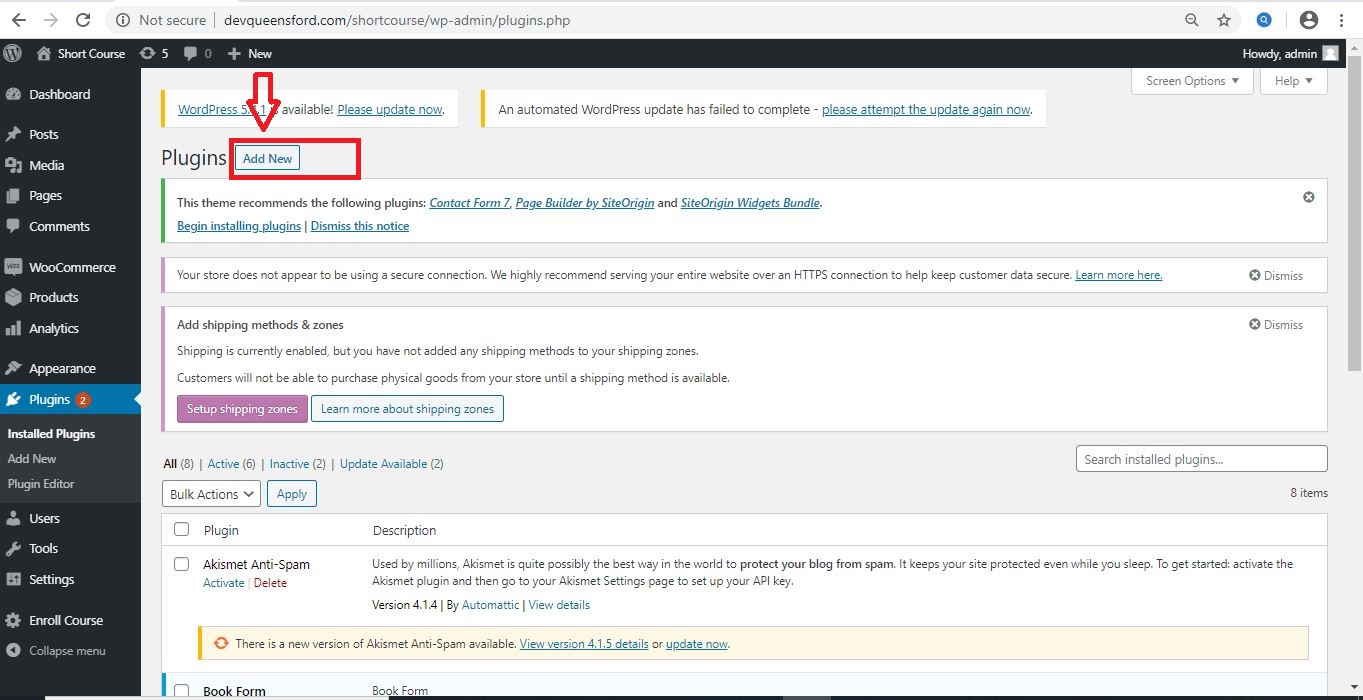Filter plugins by Active (6)

pos(231,464)
